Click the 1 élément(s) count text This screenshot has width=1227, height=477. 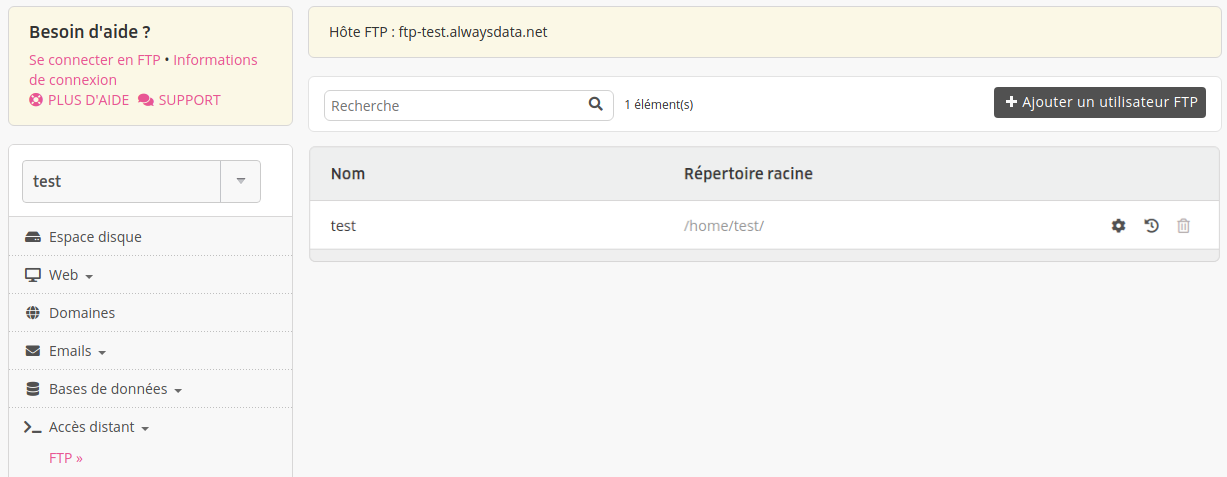pyautogui.click(x=659, y=104)
